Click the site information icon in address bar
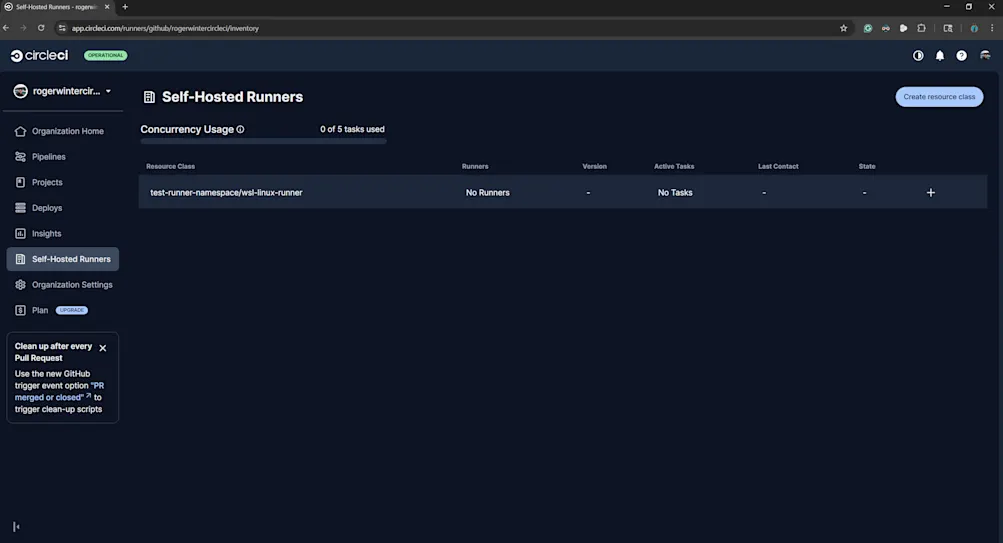 pyautogui.click(x=62, y=28)
